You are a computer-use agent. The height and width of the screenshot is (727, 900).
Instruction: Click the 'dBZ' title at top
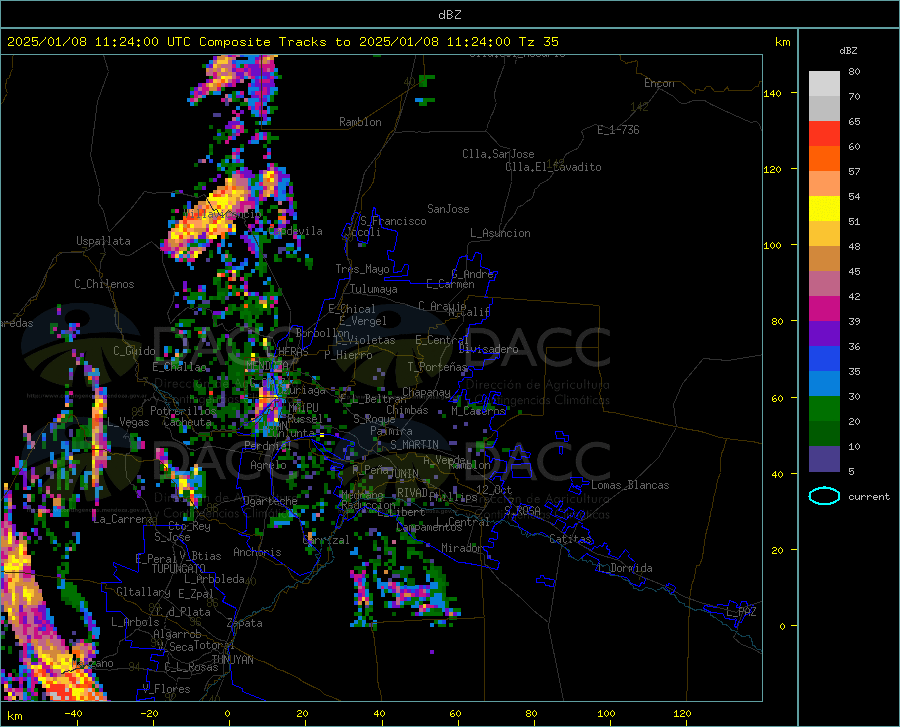click(449, 15)
